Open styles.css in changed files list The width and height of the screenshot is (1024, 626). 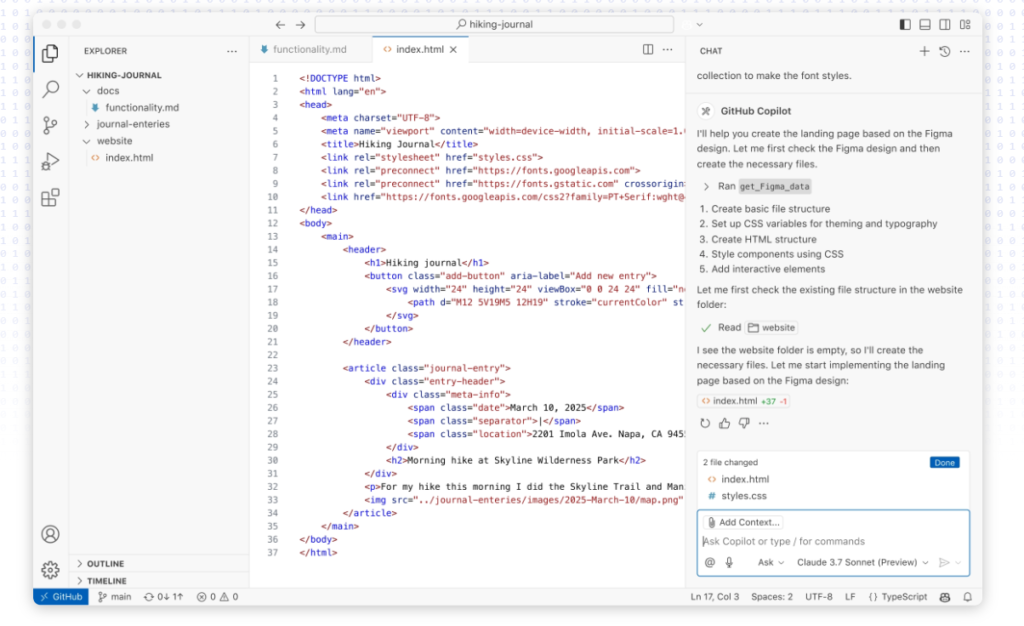point(744,496)
